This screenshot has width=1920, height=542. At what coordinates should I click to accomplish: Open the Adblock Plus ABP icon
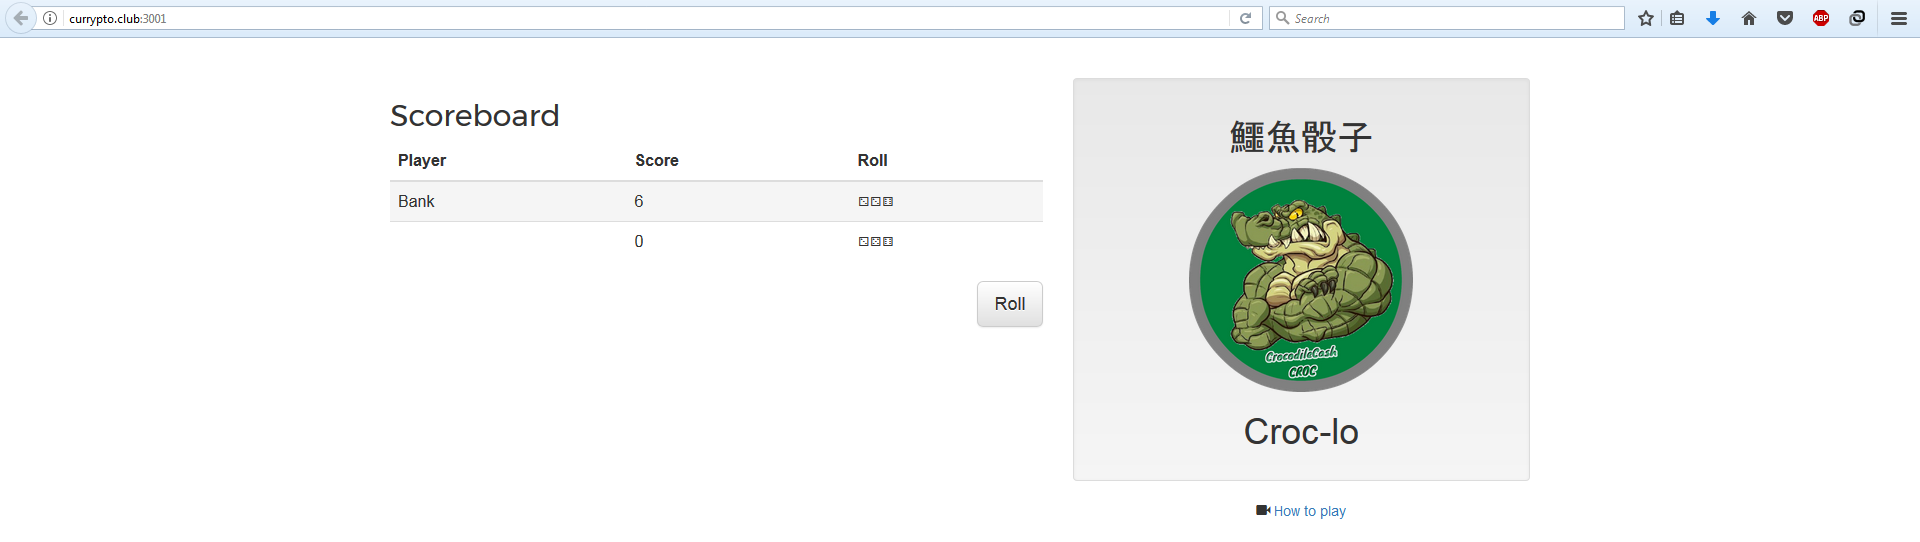[x=1821, y=18]
